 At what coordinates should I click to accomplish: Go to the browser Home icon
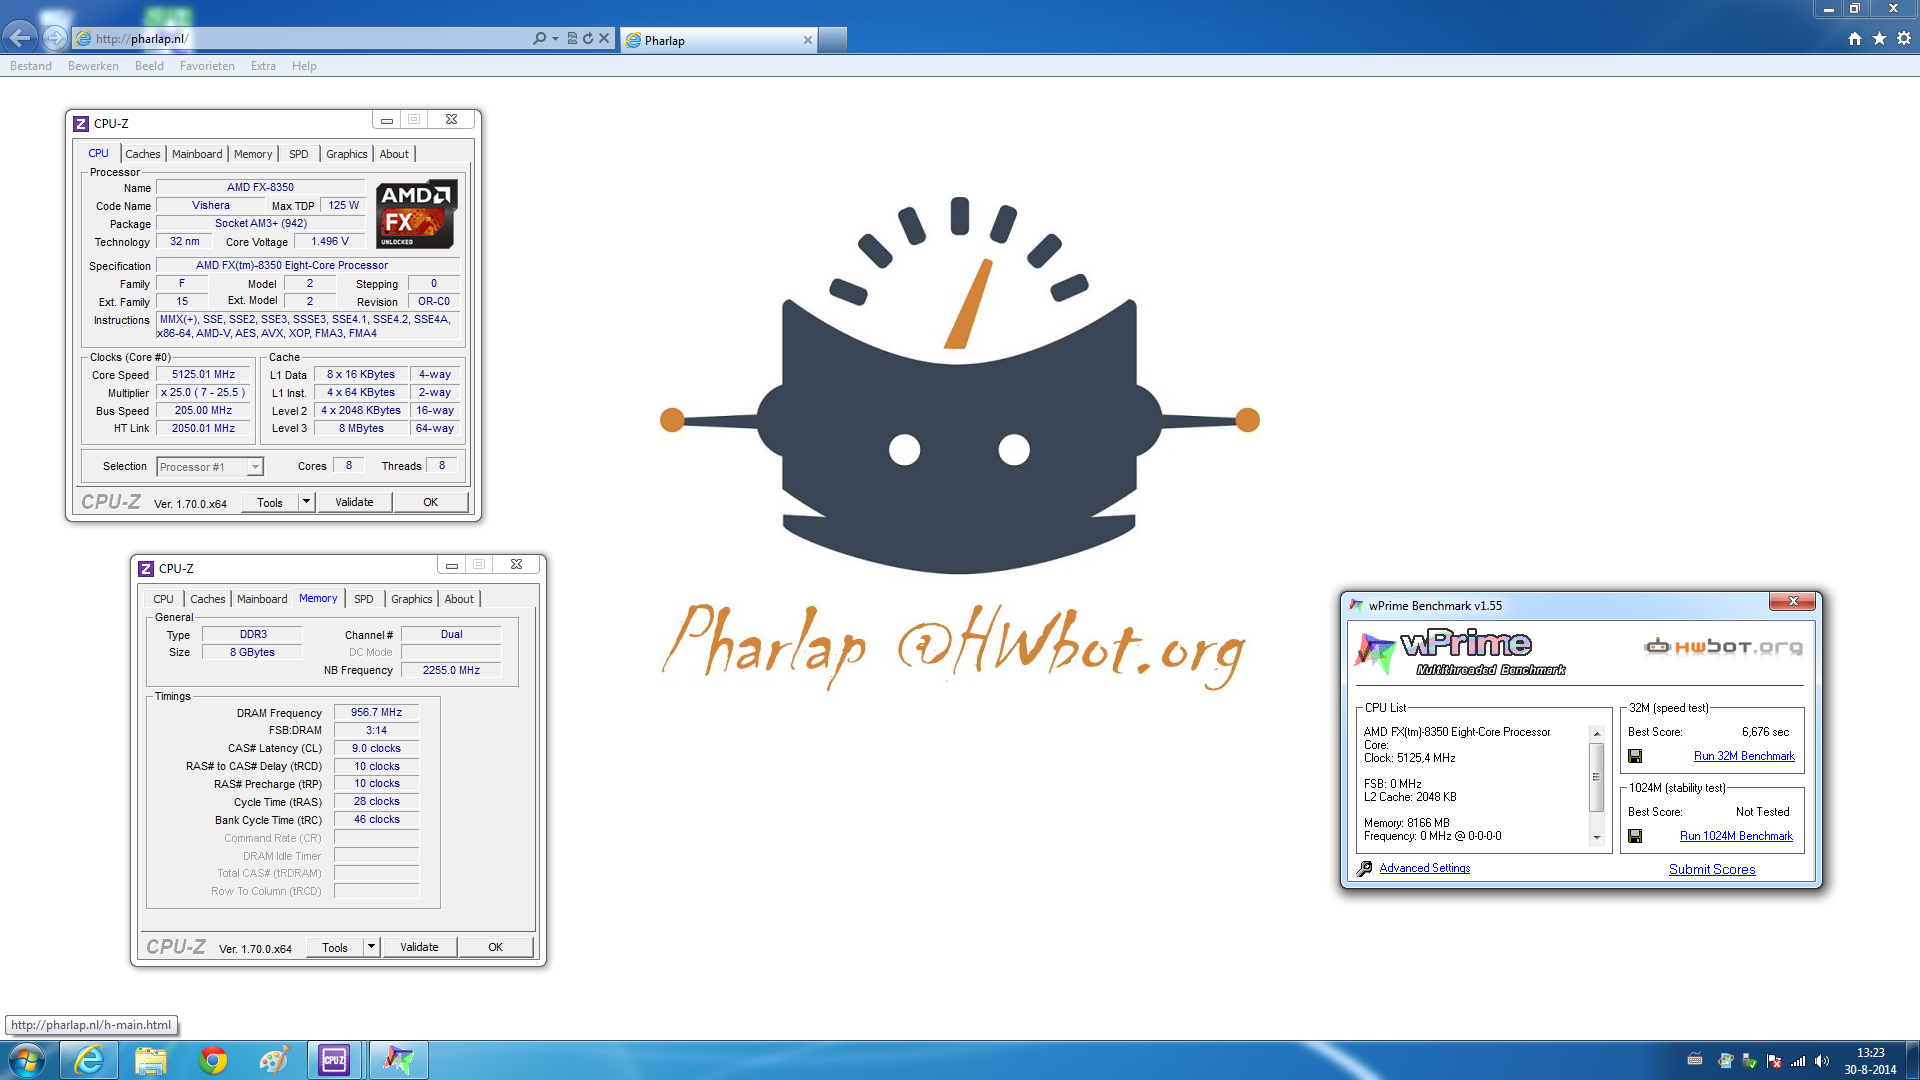1855,39
